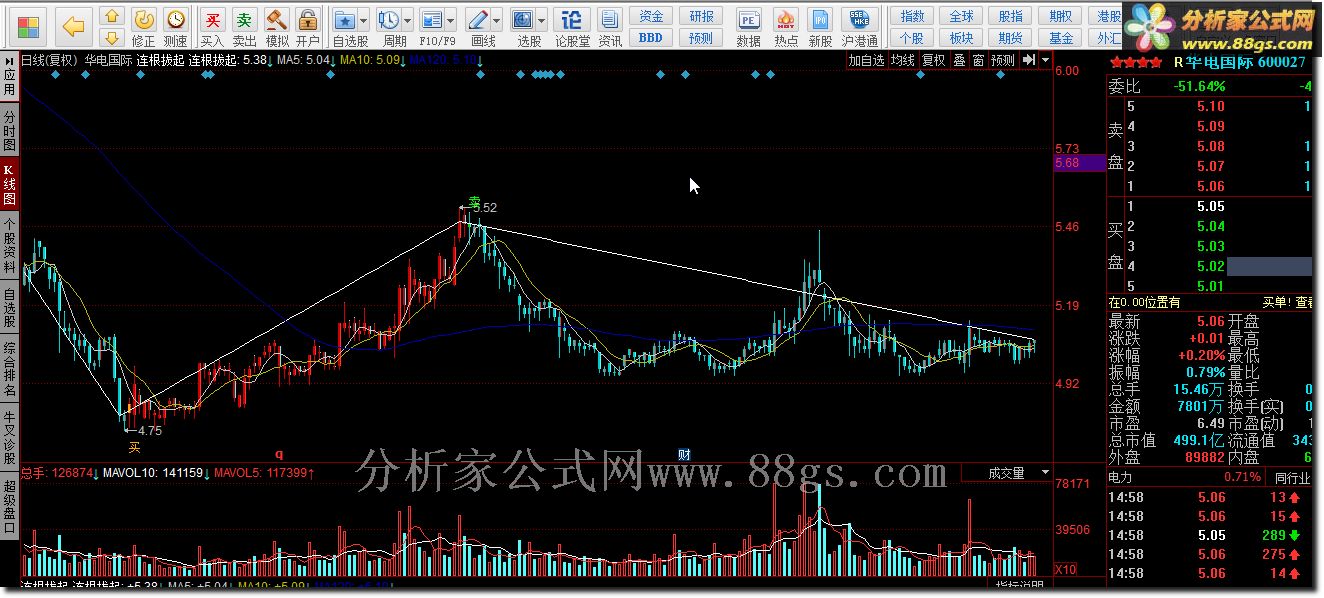The image size is (1324, 598).
Task: Click the 财 marker below chart
Action: [x=684, y=453]
